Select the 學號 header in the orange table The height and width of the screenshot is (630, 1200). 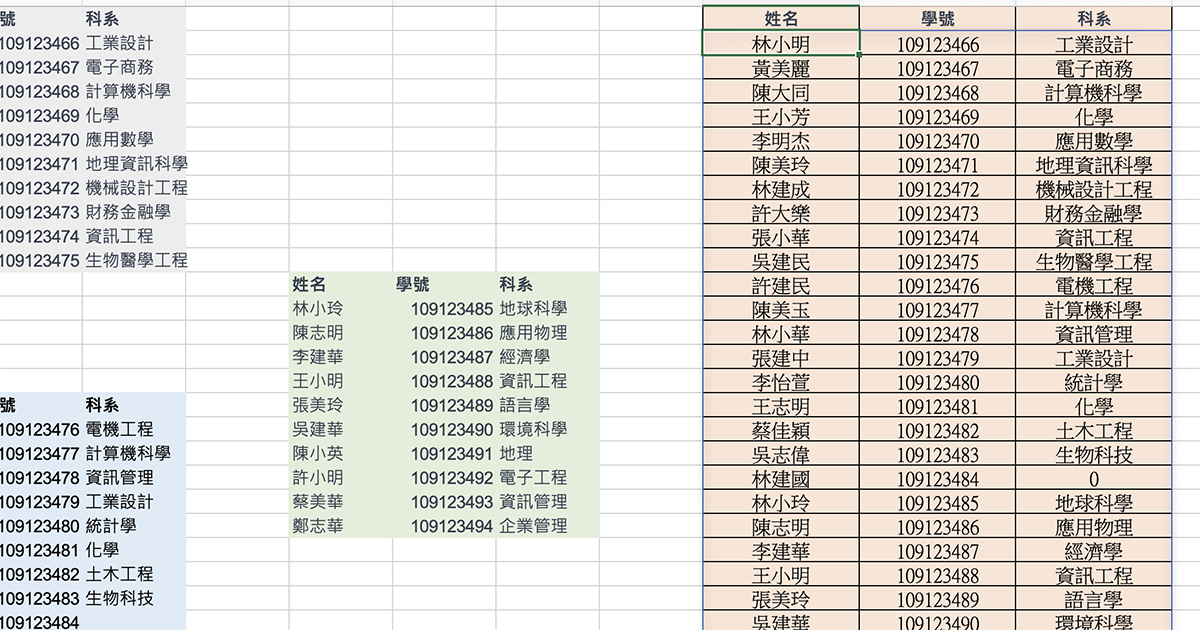click(940, 18)
